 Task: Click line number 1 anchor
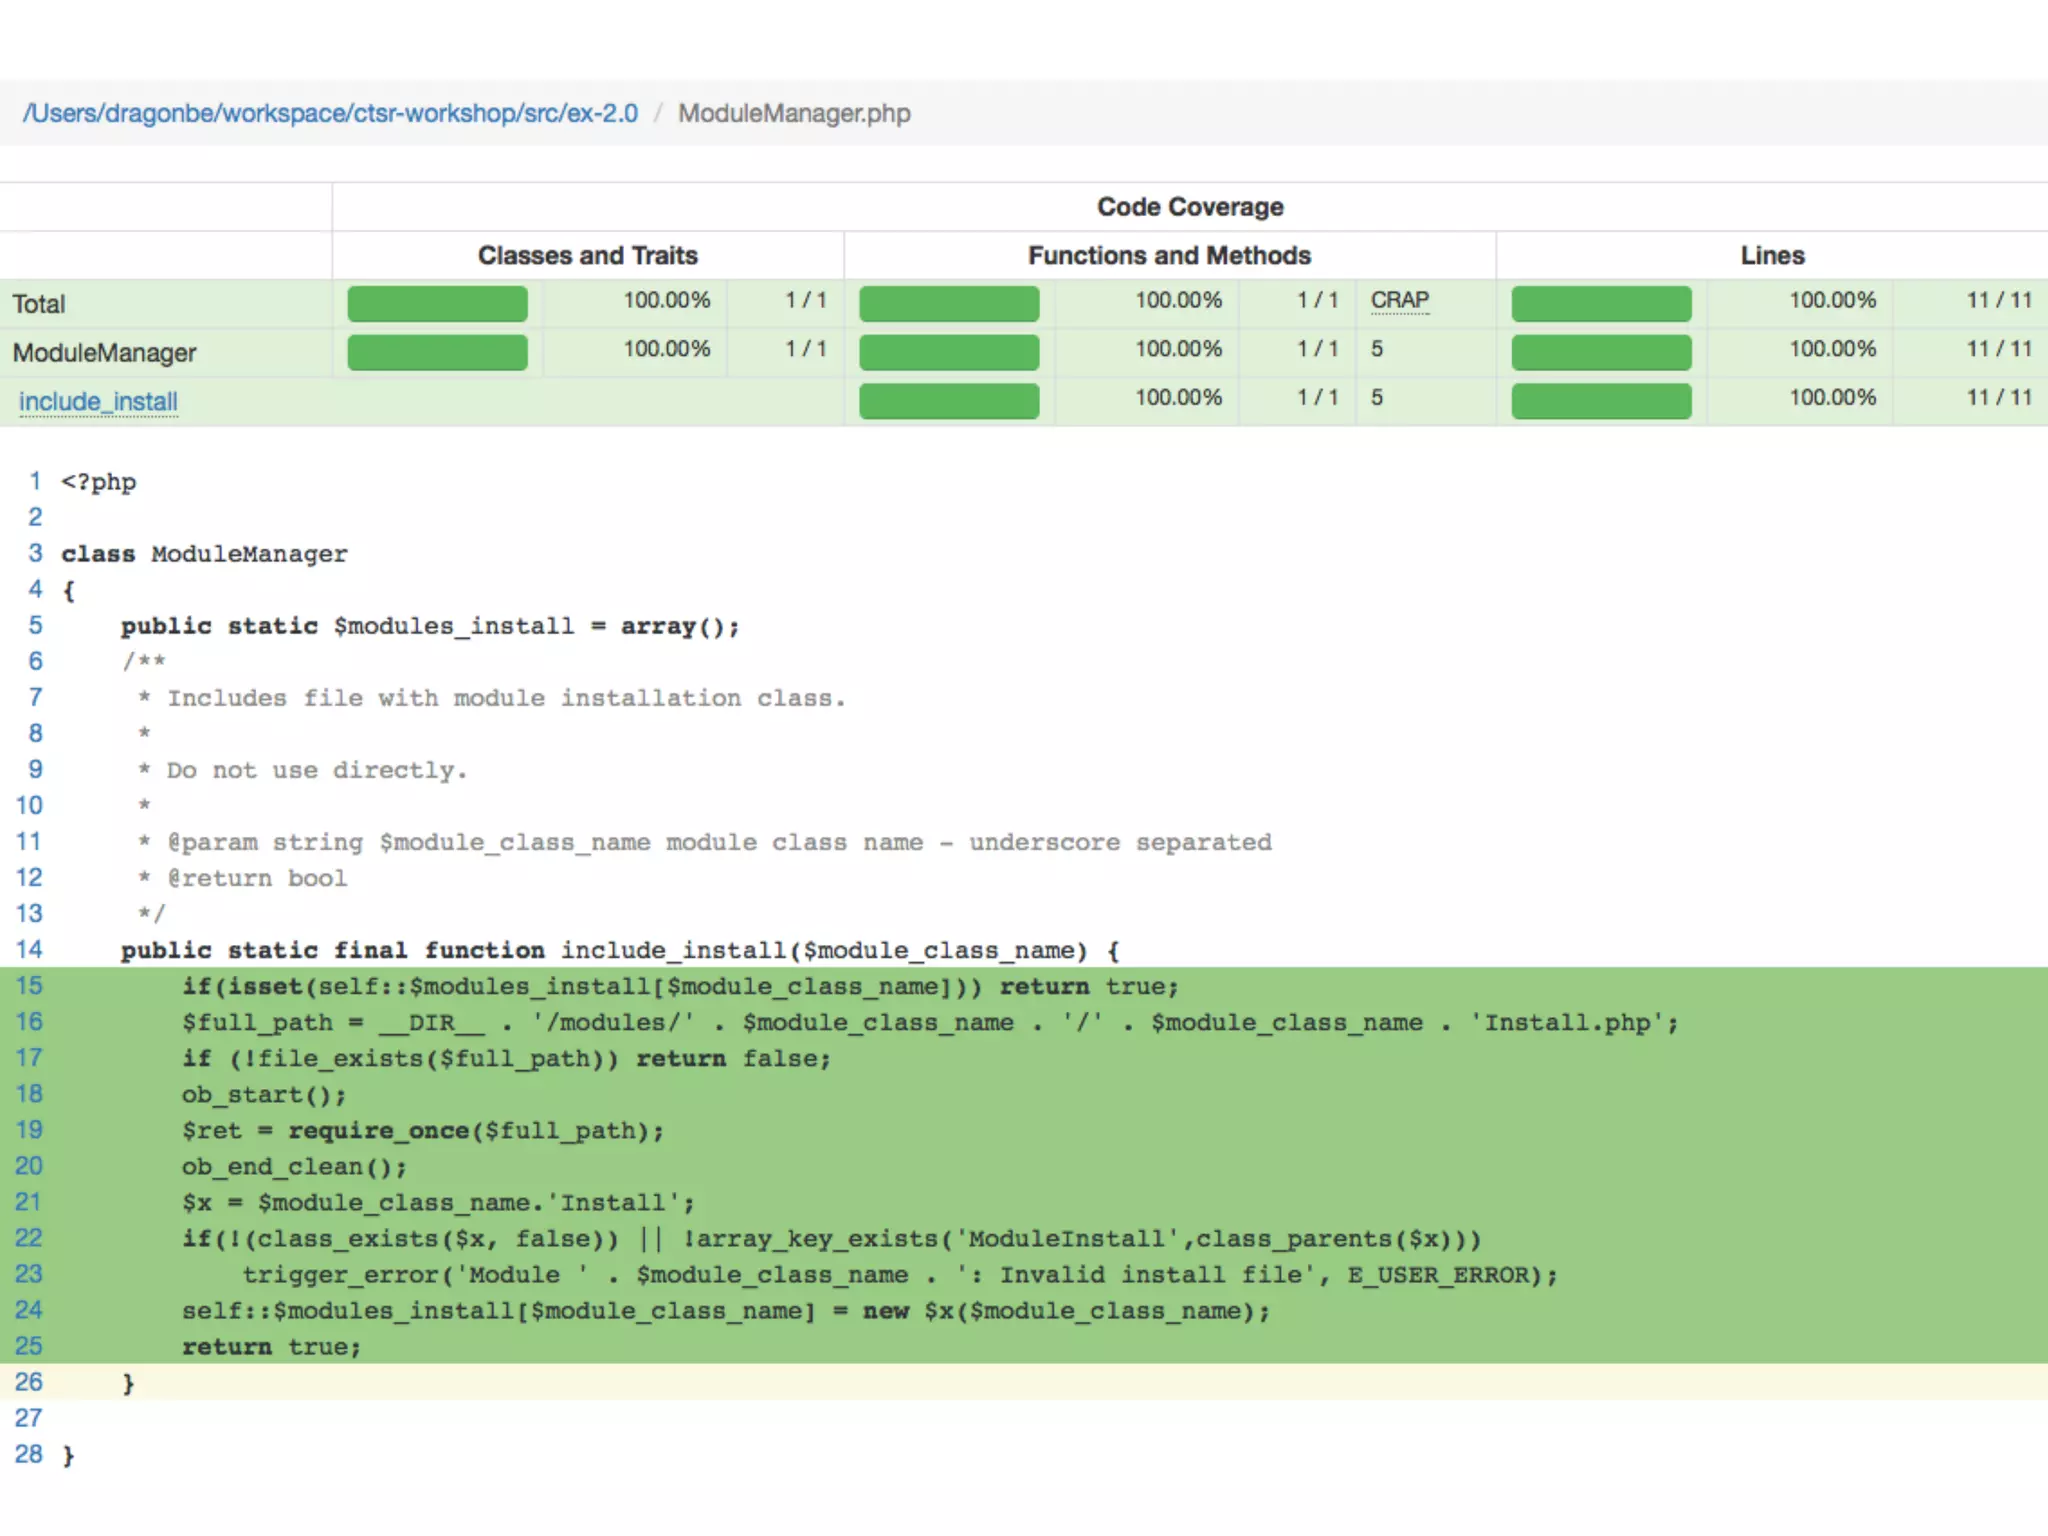coord(35,481)
